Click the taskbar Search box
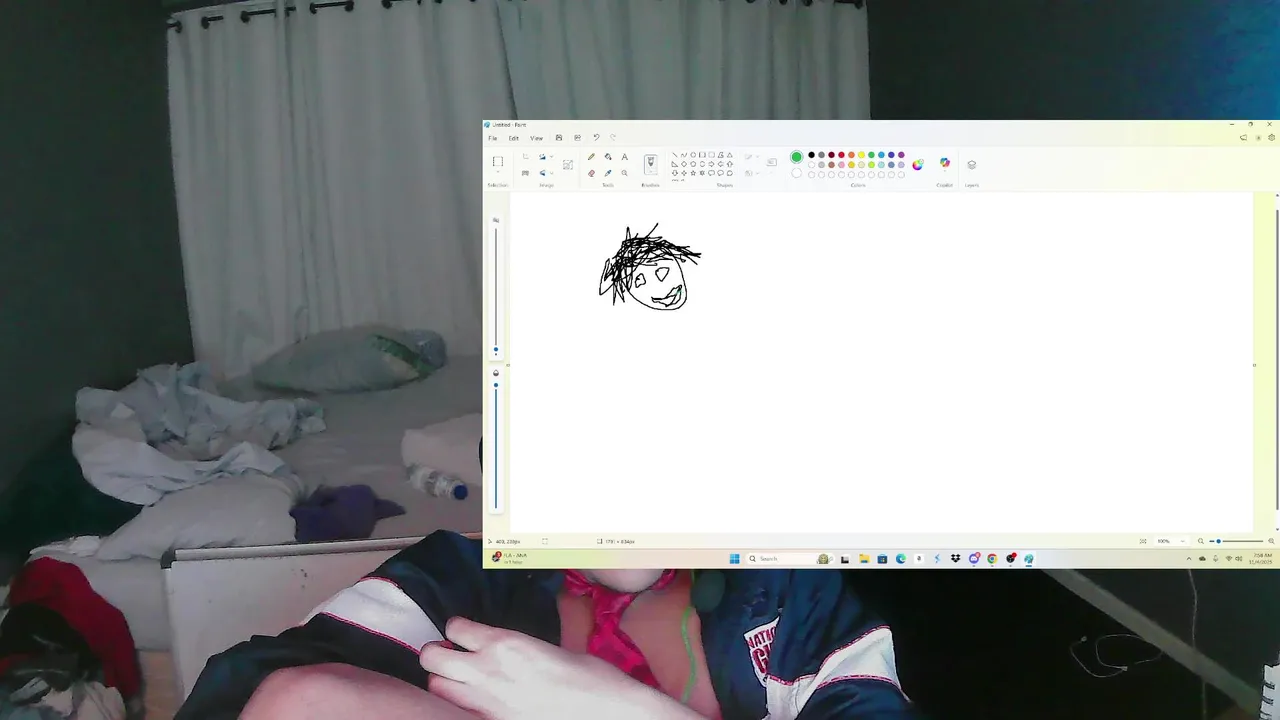1280x720 pixels. point(792,559)
